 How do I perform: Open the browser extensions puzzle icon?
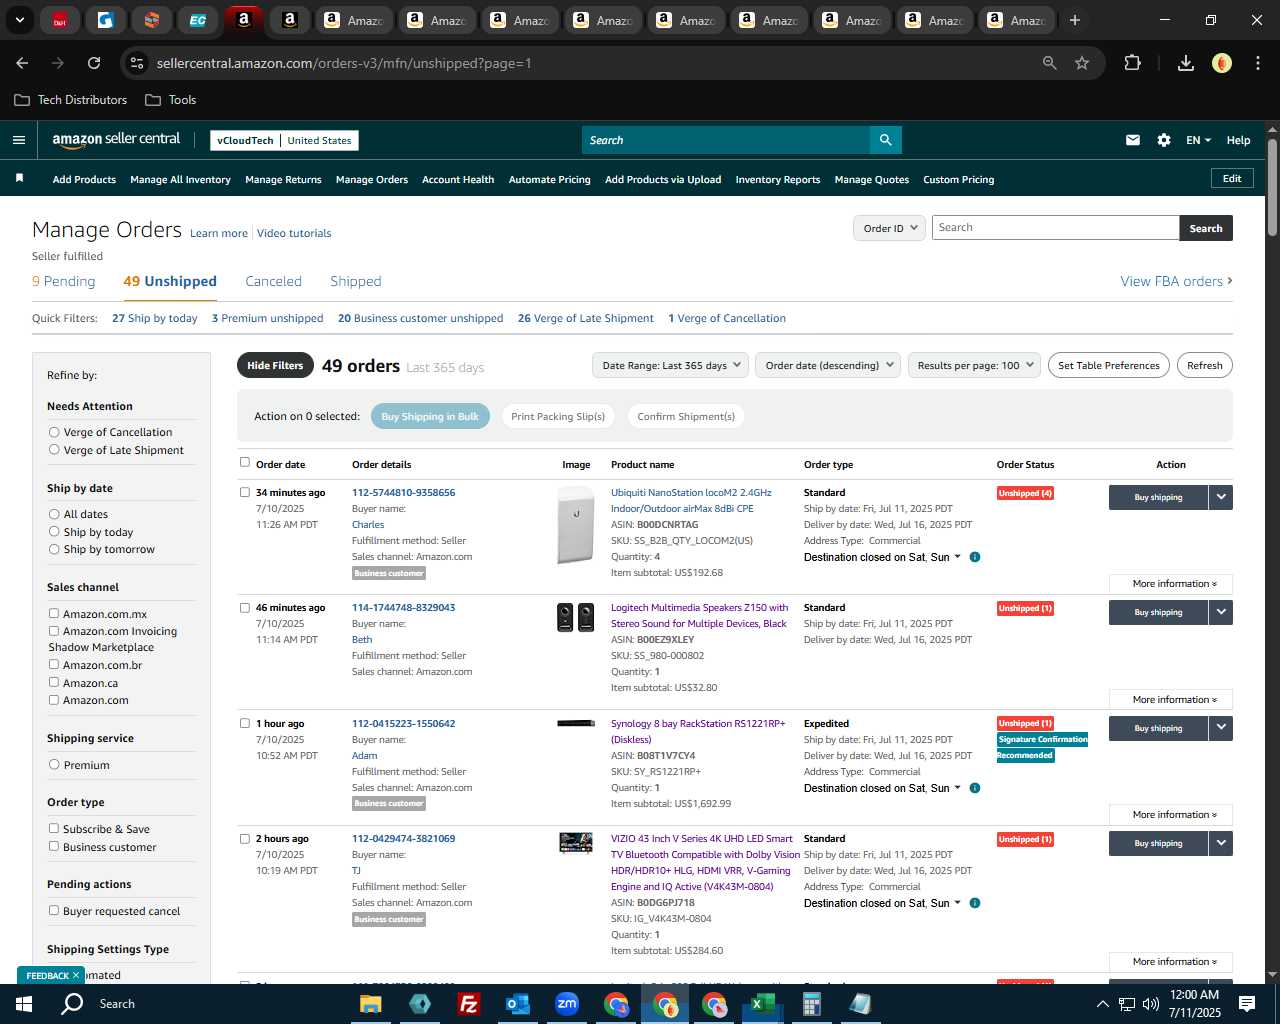[1132, 63]
